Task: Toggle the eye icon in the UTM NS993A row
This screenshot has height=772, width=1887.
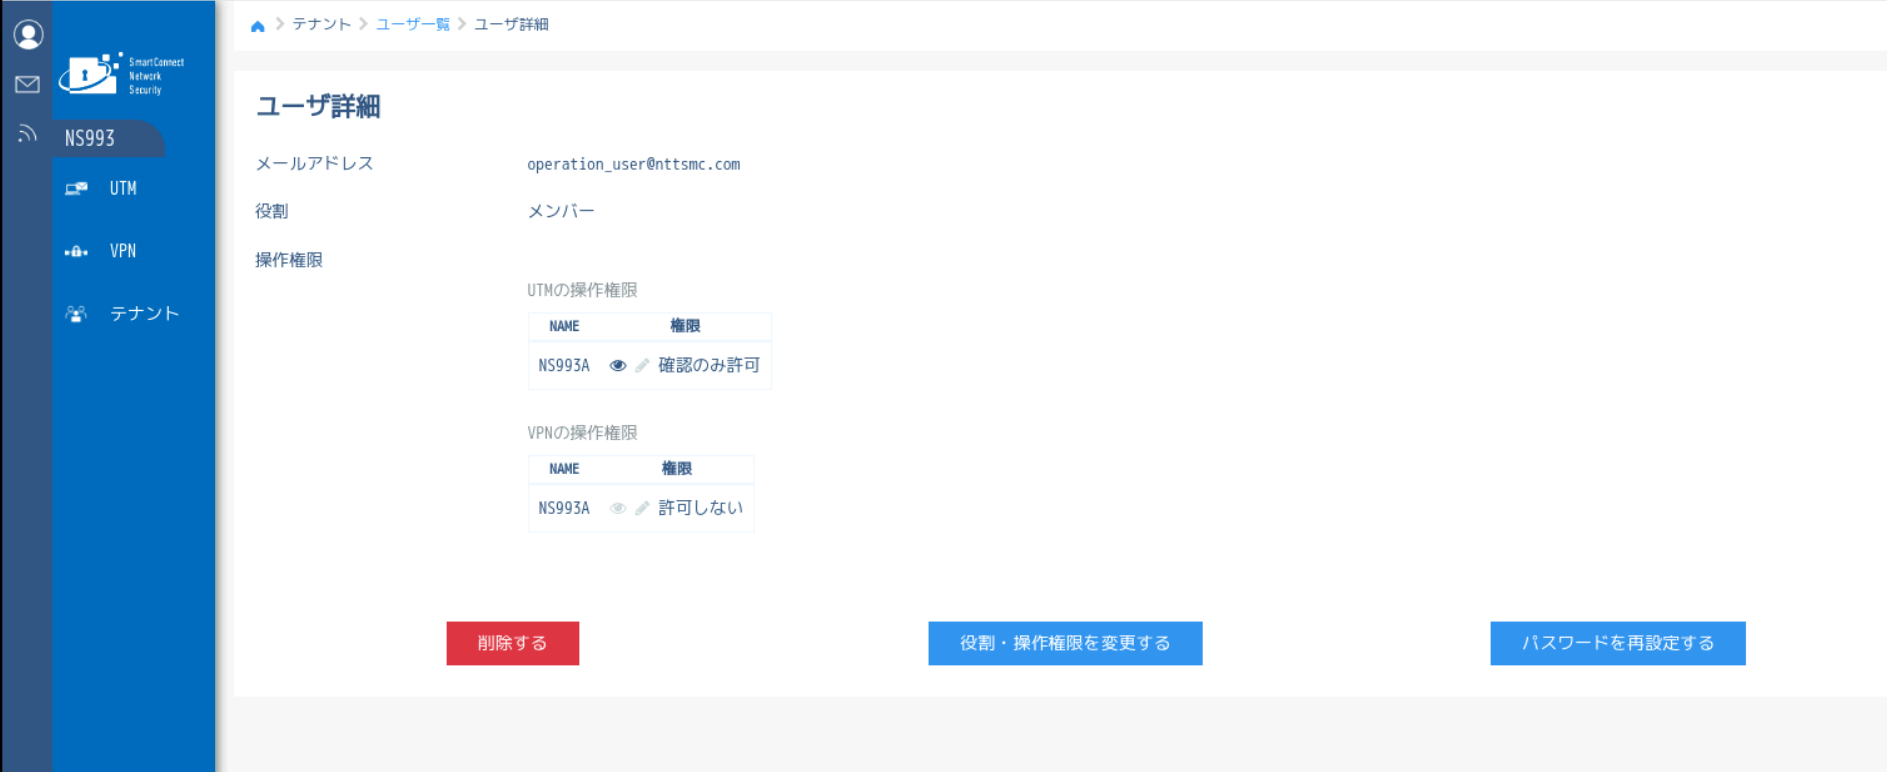Action: [x=618, y=366]
